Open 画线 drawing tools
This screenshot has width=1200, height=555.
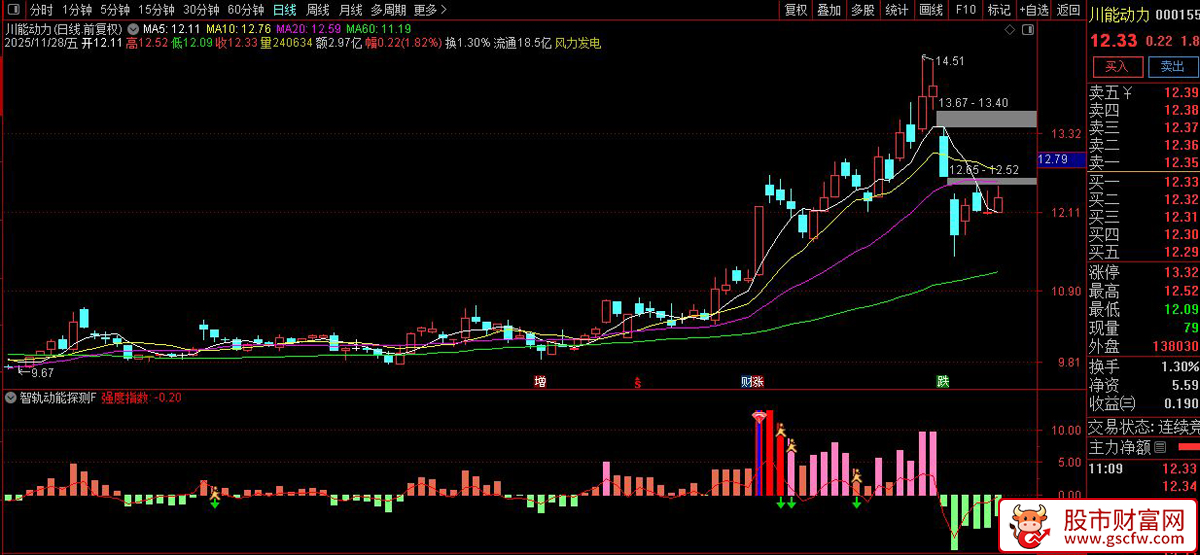(x=931, y=10)
